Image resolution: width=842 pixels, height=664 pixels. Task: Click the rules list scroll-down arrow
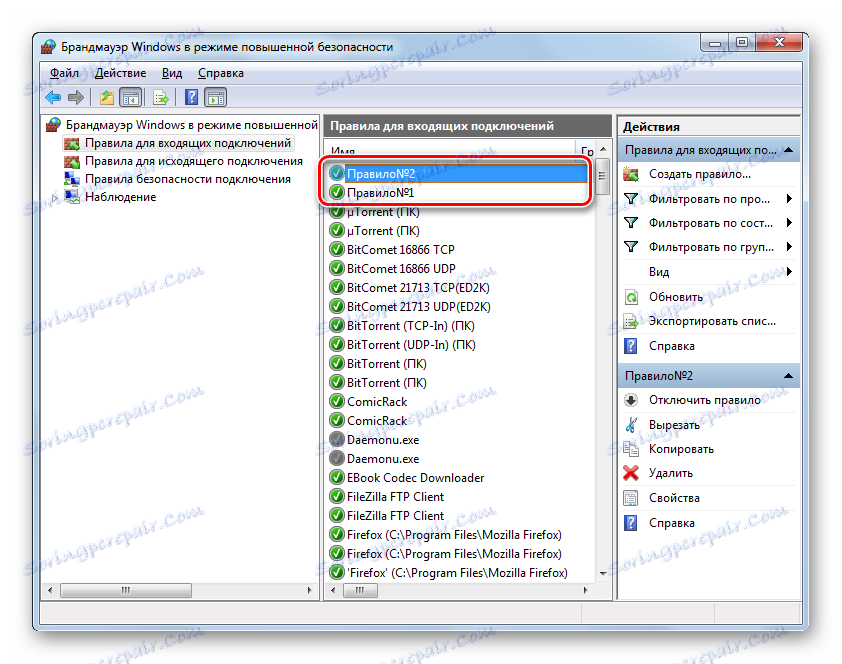[603, 574]
